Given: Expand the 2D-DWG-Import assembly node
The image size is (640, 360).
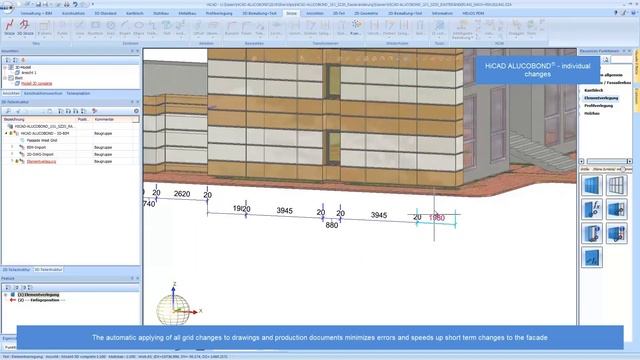Looking at the screenshot, I should point(12,154).
